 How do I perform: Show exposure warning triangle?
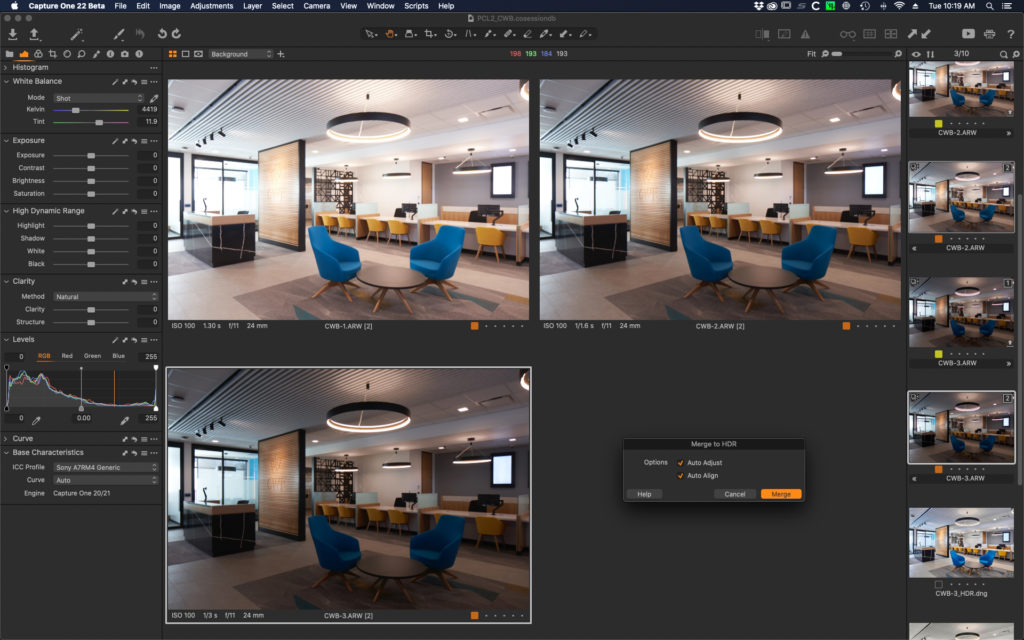coord(805,34)
